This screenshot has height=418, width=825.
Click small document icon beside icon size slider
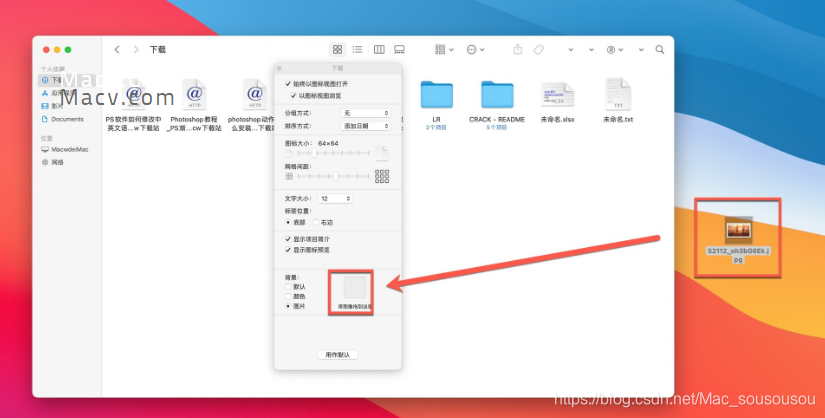288,154
